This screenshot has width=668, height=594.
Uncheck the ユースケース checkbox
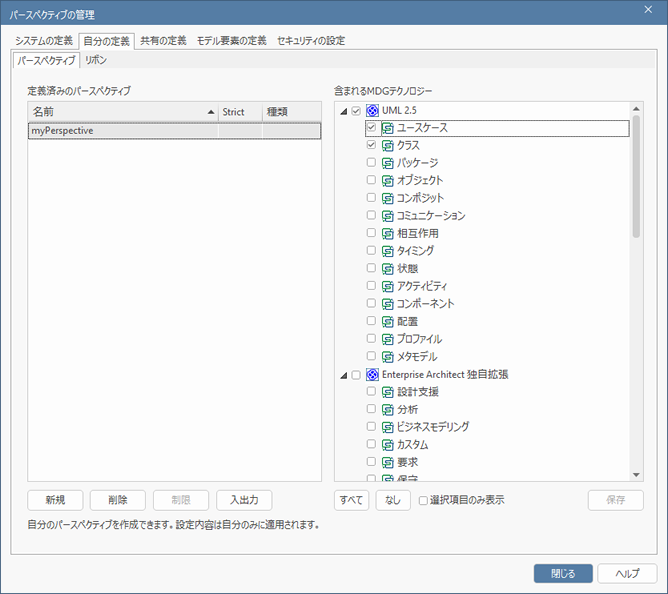tap(371, 127)
